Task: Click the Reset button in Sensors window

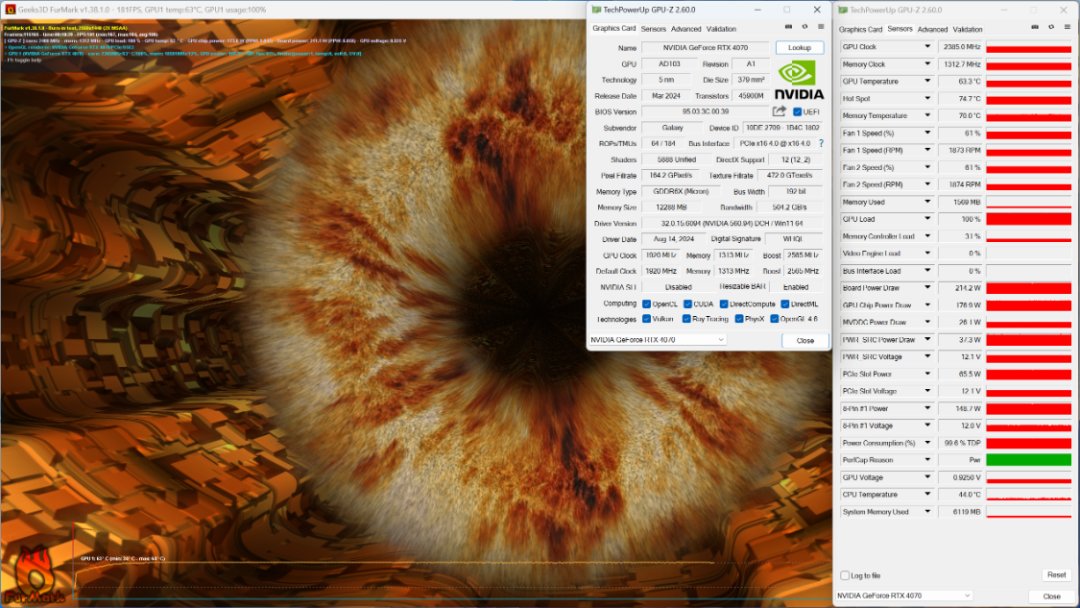Action: pos(1056,575)
